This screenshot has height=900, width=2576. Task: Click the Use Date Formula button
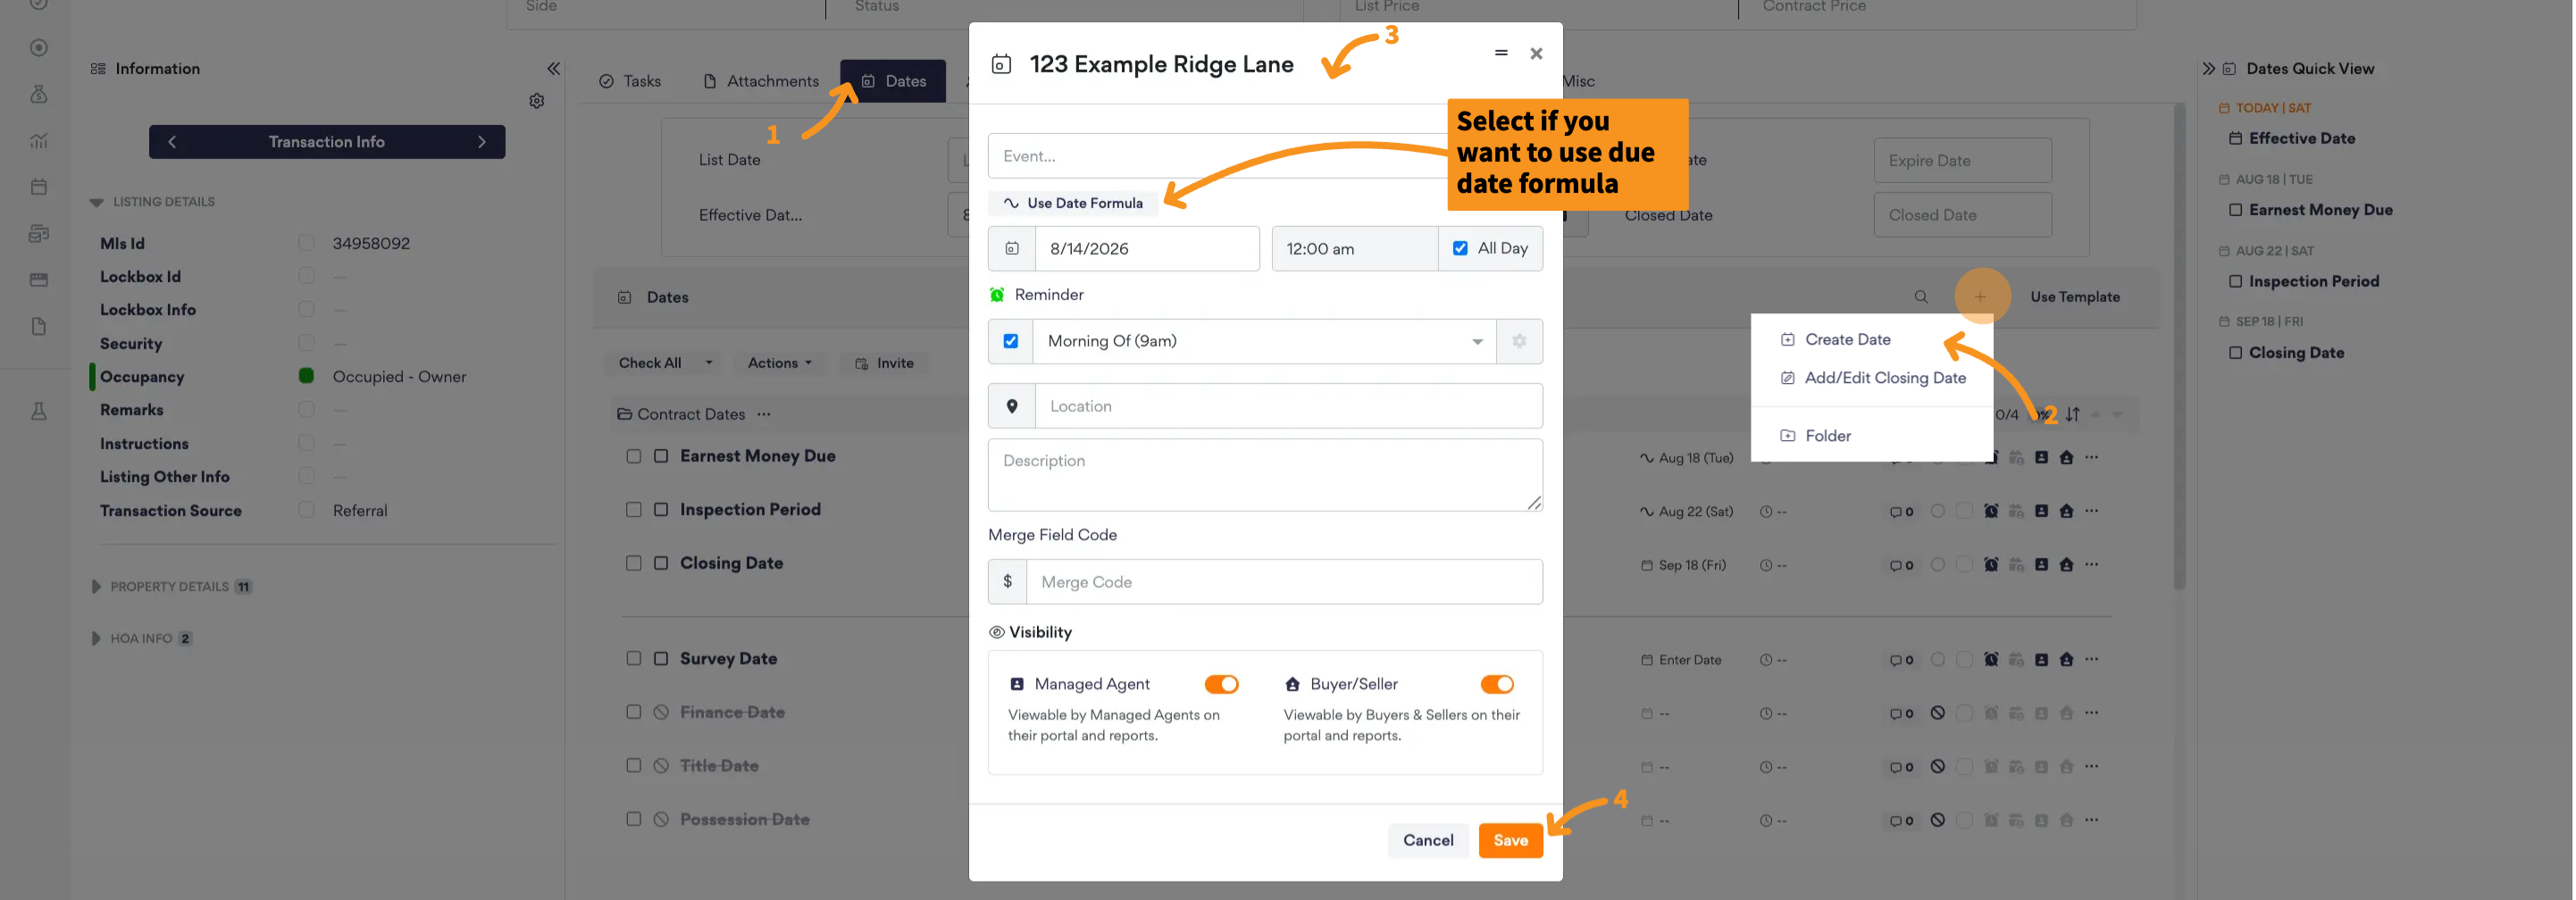coord(1073,203)
